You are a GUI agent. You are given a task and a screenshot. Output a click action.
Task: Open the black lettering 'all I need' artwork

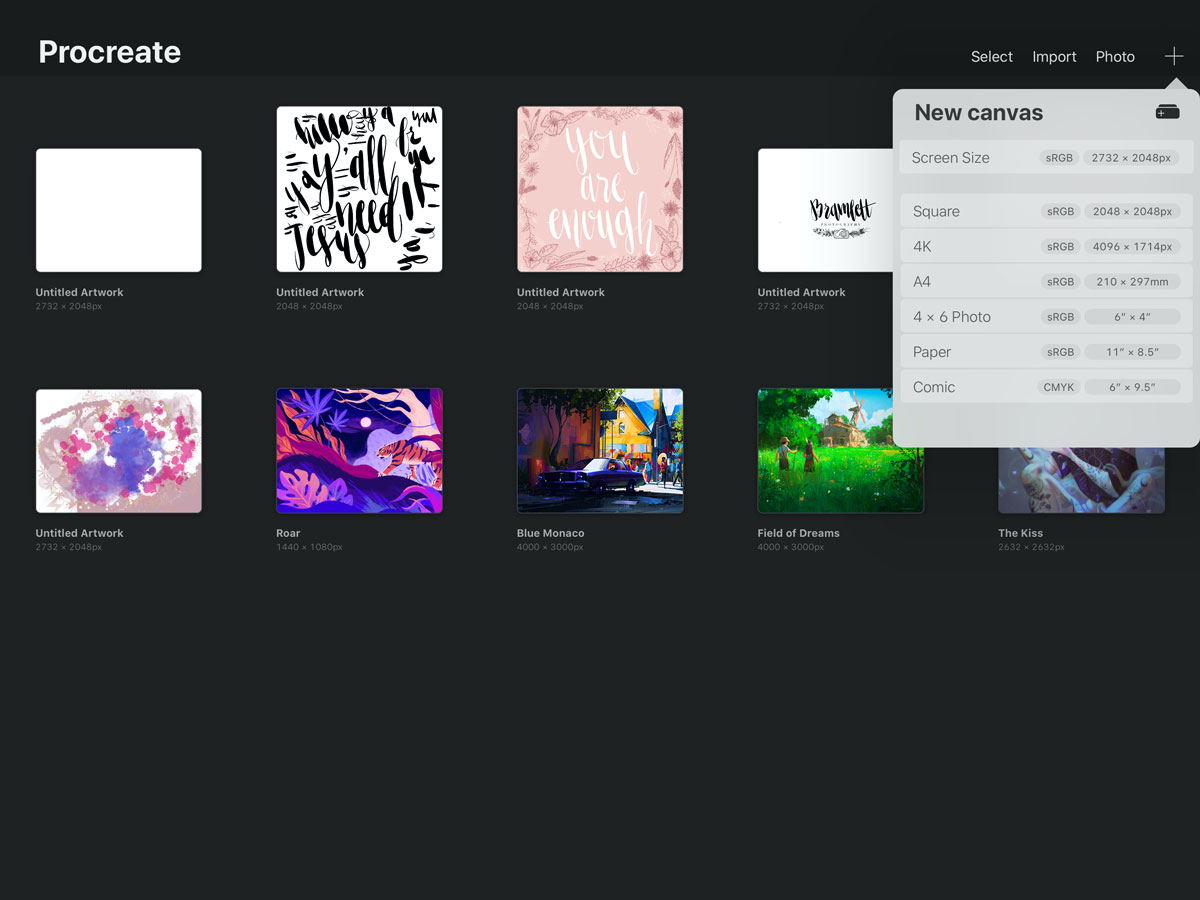(359, 189)
